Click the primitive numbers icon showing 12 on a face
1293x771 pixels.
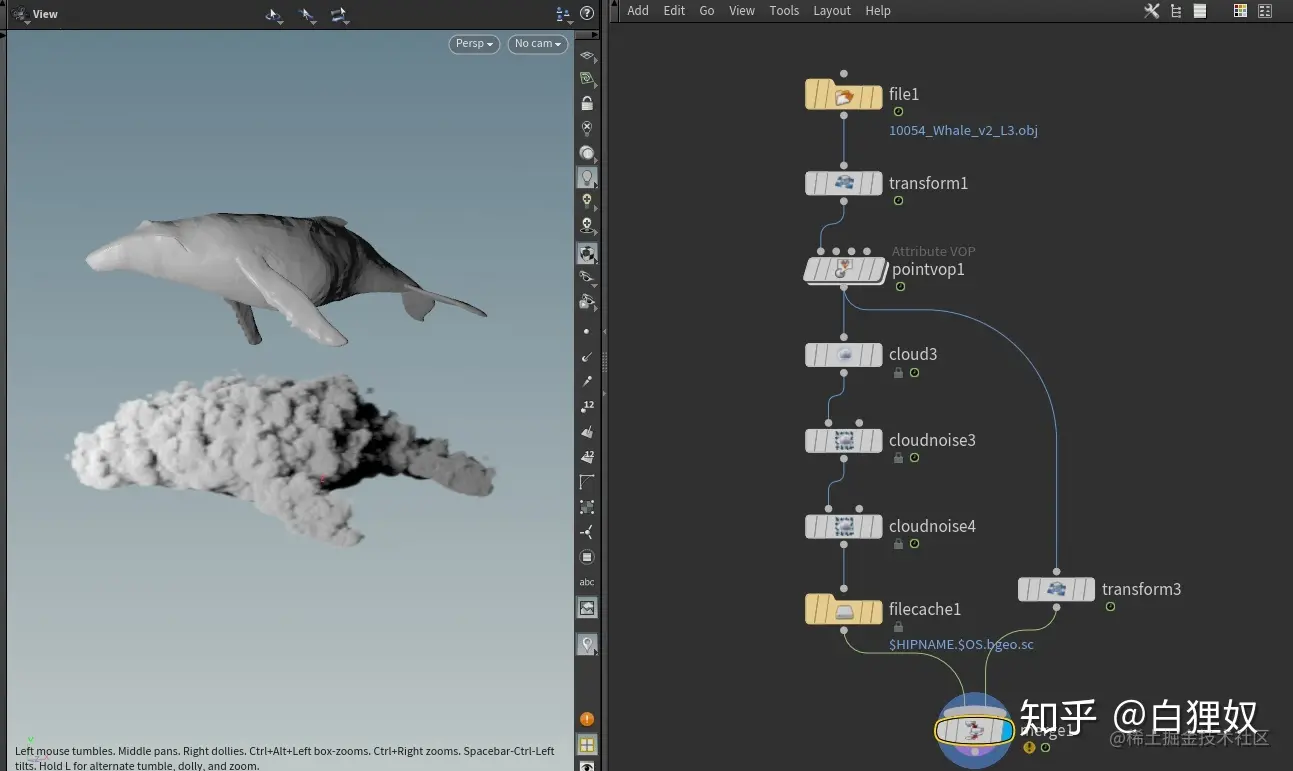[587, 456]
